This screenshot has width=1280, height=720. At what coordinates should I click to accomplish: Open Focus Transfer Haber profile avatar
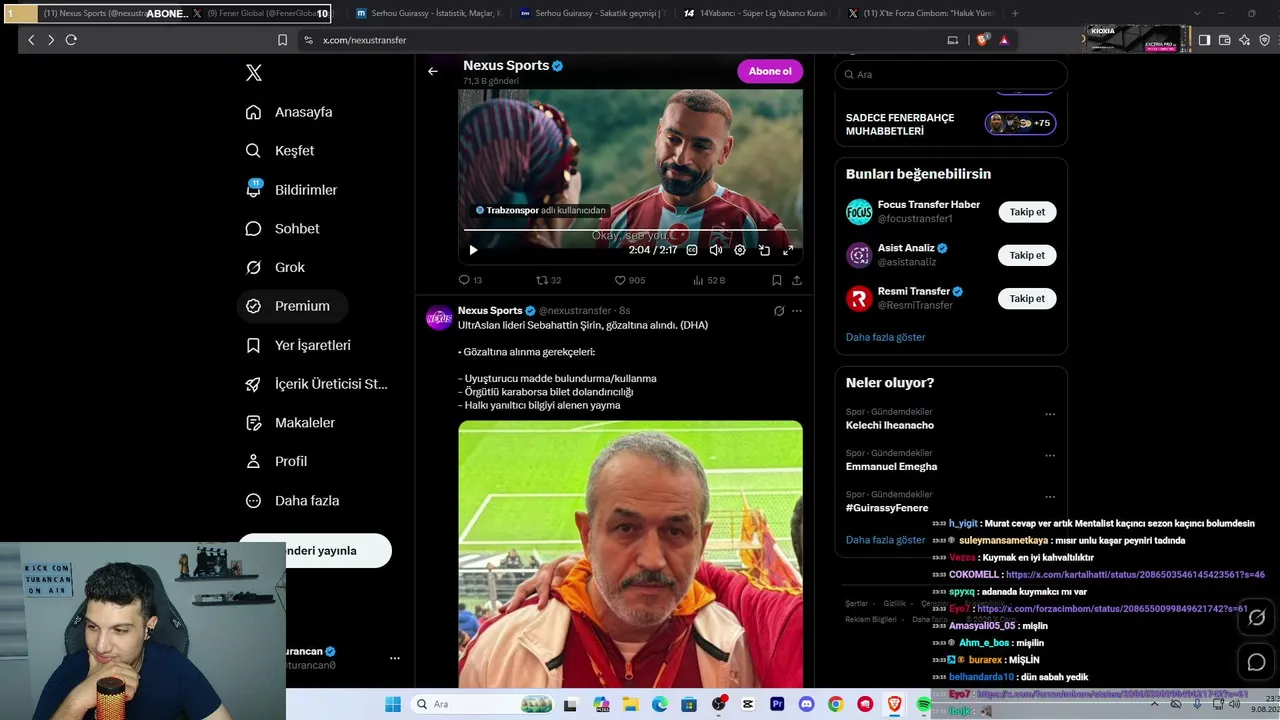(x=859, y=212)
